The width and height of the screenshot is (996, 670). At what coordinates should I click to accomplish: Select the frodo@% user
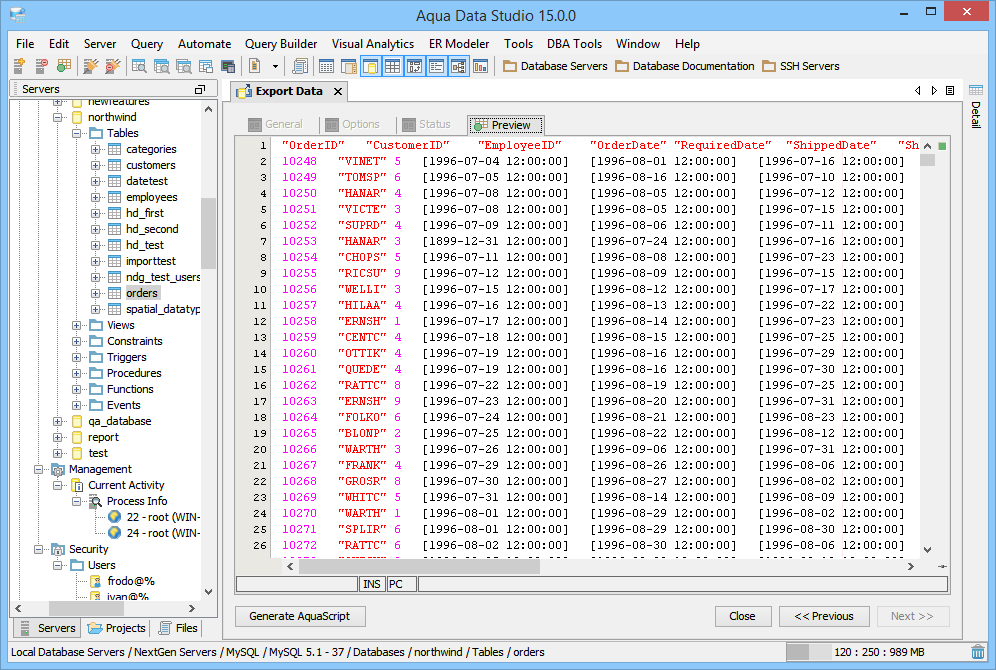click(131, 581)
